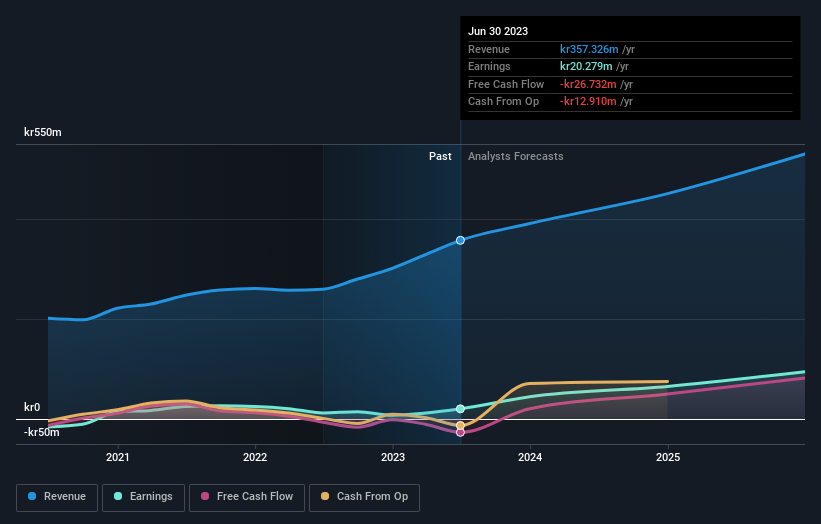This screenshot has height=524, width=821.
Task: Click the 2025 x-axis label
Action: coord(668,457)
